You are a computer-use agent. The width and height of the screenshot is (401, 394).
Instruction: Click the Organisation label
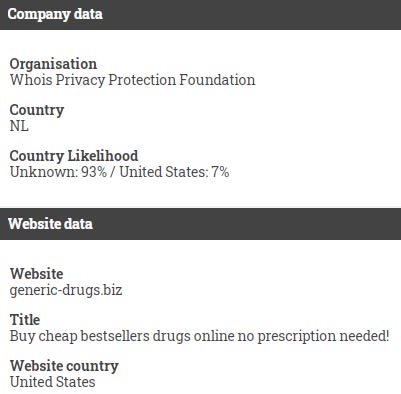click(53, 64)
